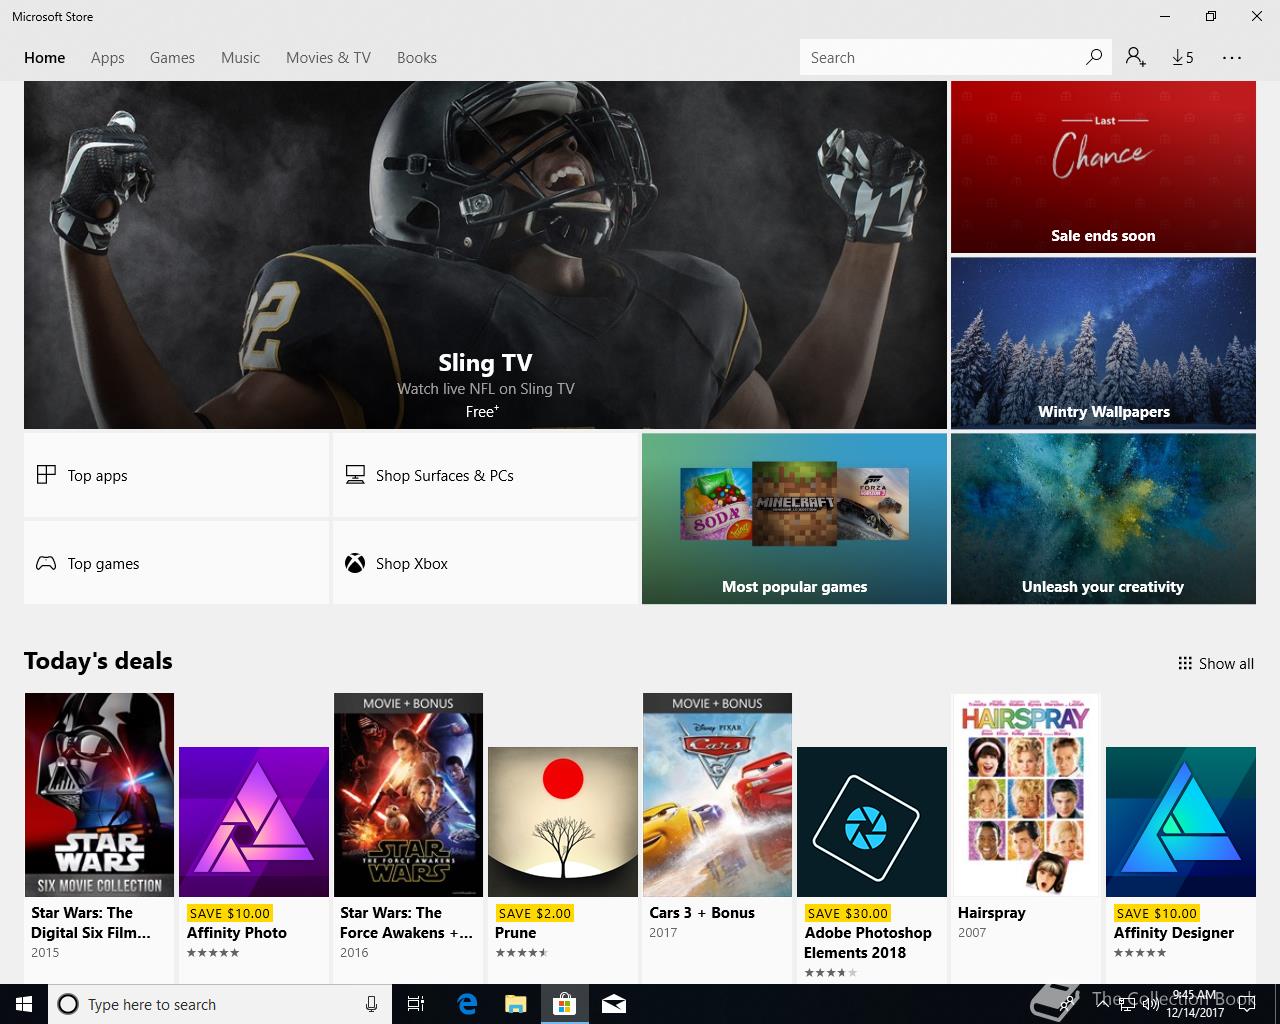Click the search magnifier icon

1094,57
